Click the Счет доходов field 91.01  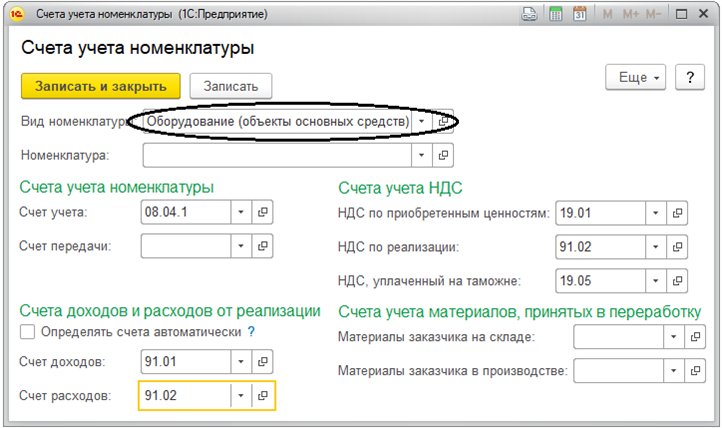pos(186,362)
